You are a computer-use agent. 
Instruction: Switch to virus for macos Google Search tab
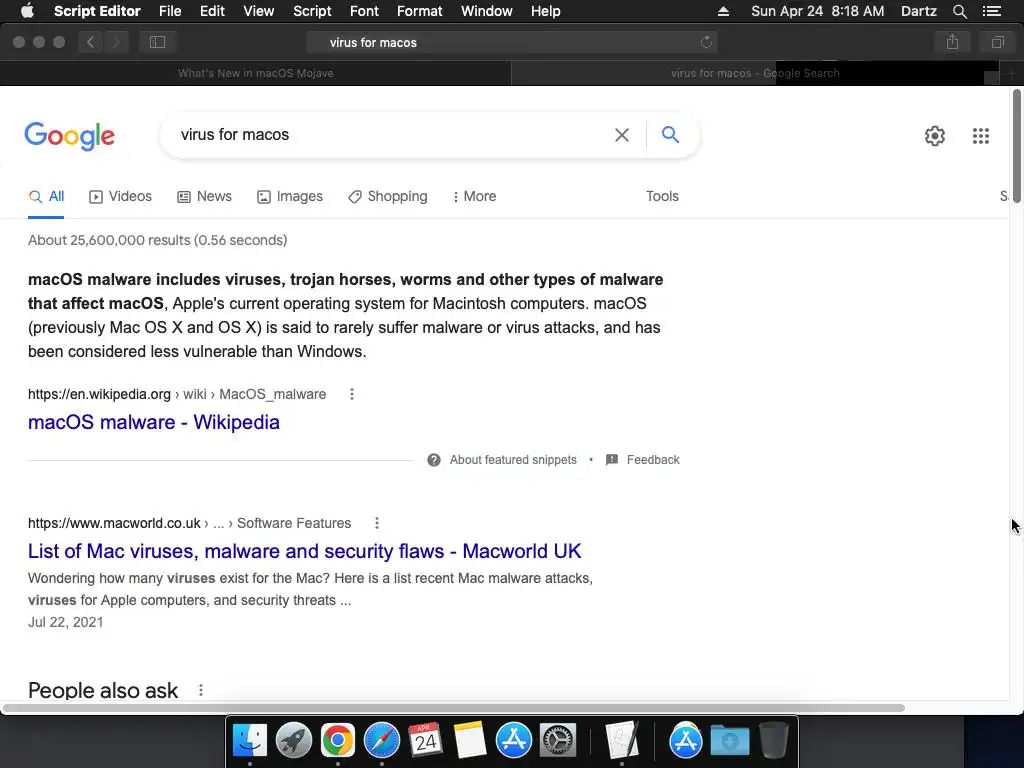755,73
